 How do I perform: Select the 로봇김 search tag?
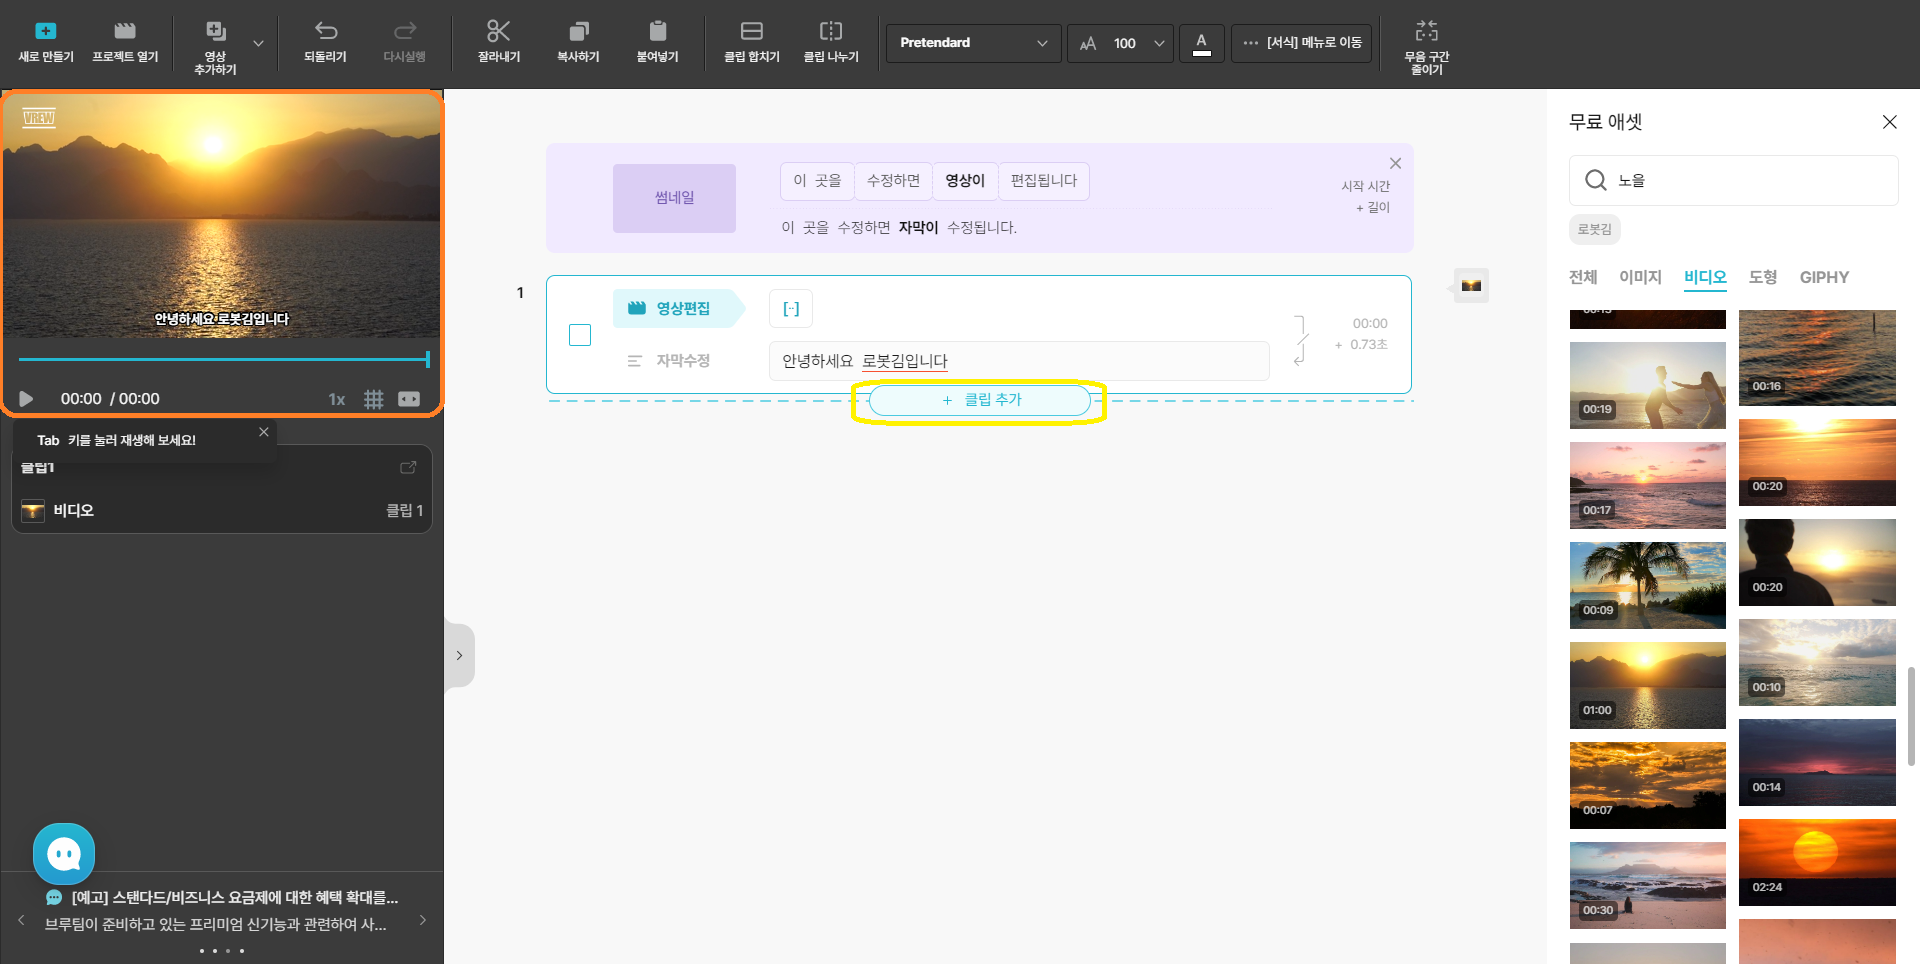coord(1595,229)
